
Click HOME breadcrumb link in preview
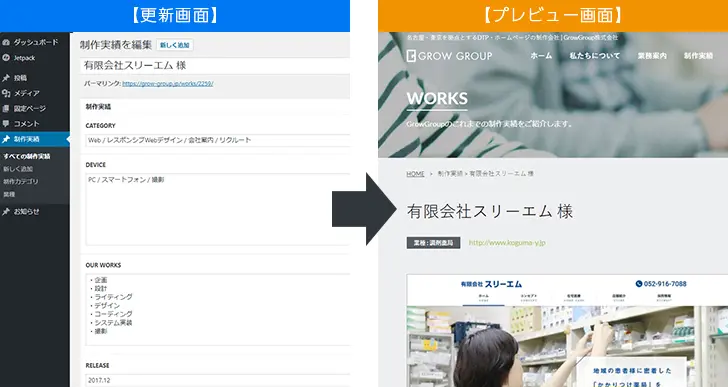click(416, 174)
